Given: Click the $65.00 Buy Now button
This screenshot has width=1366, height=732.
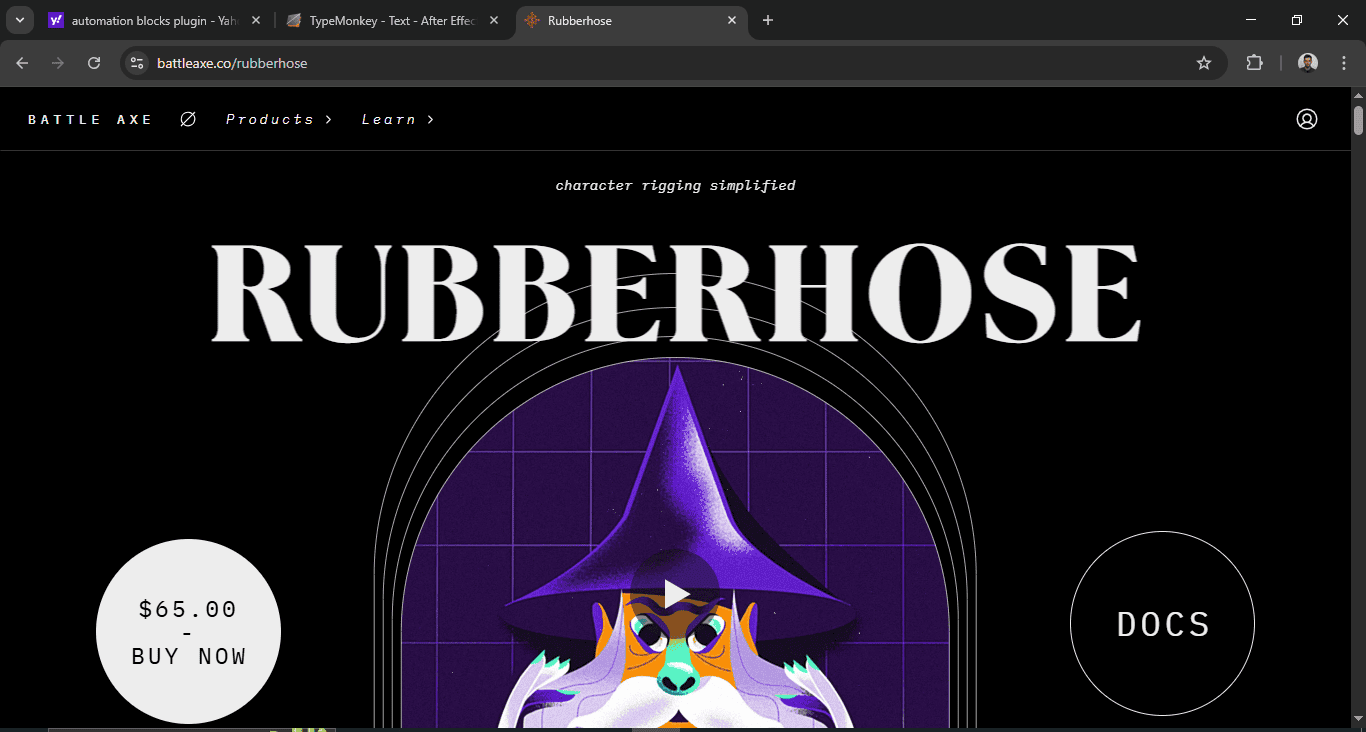Looking at the screenshot, I should point(188,632).
